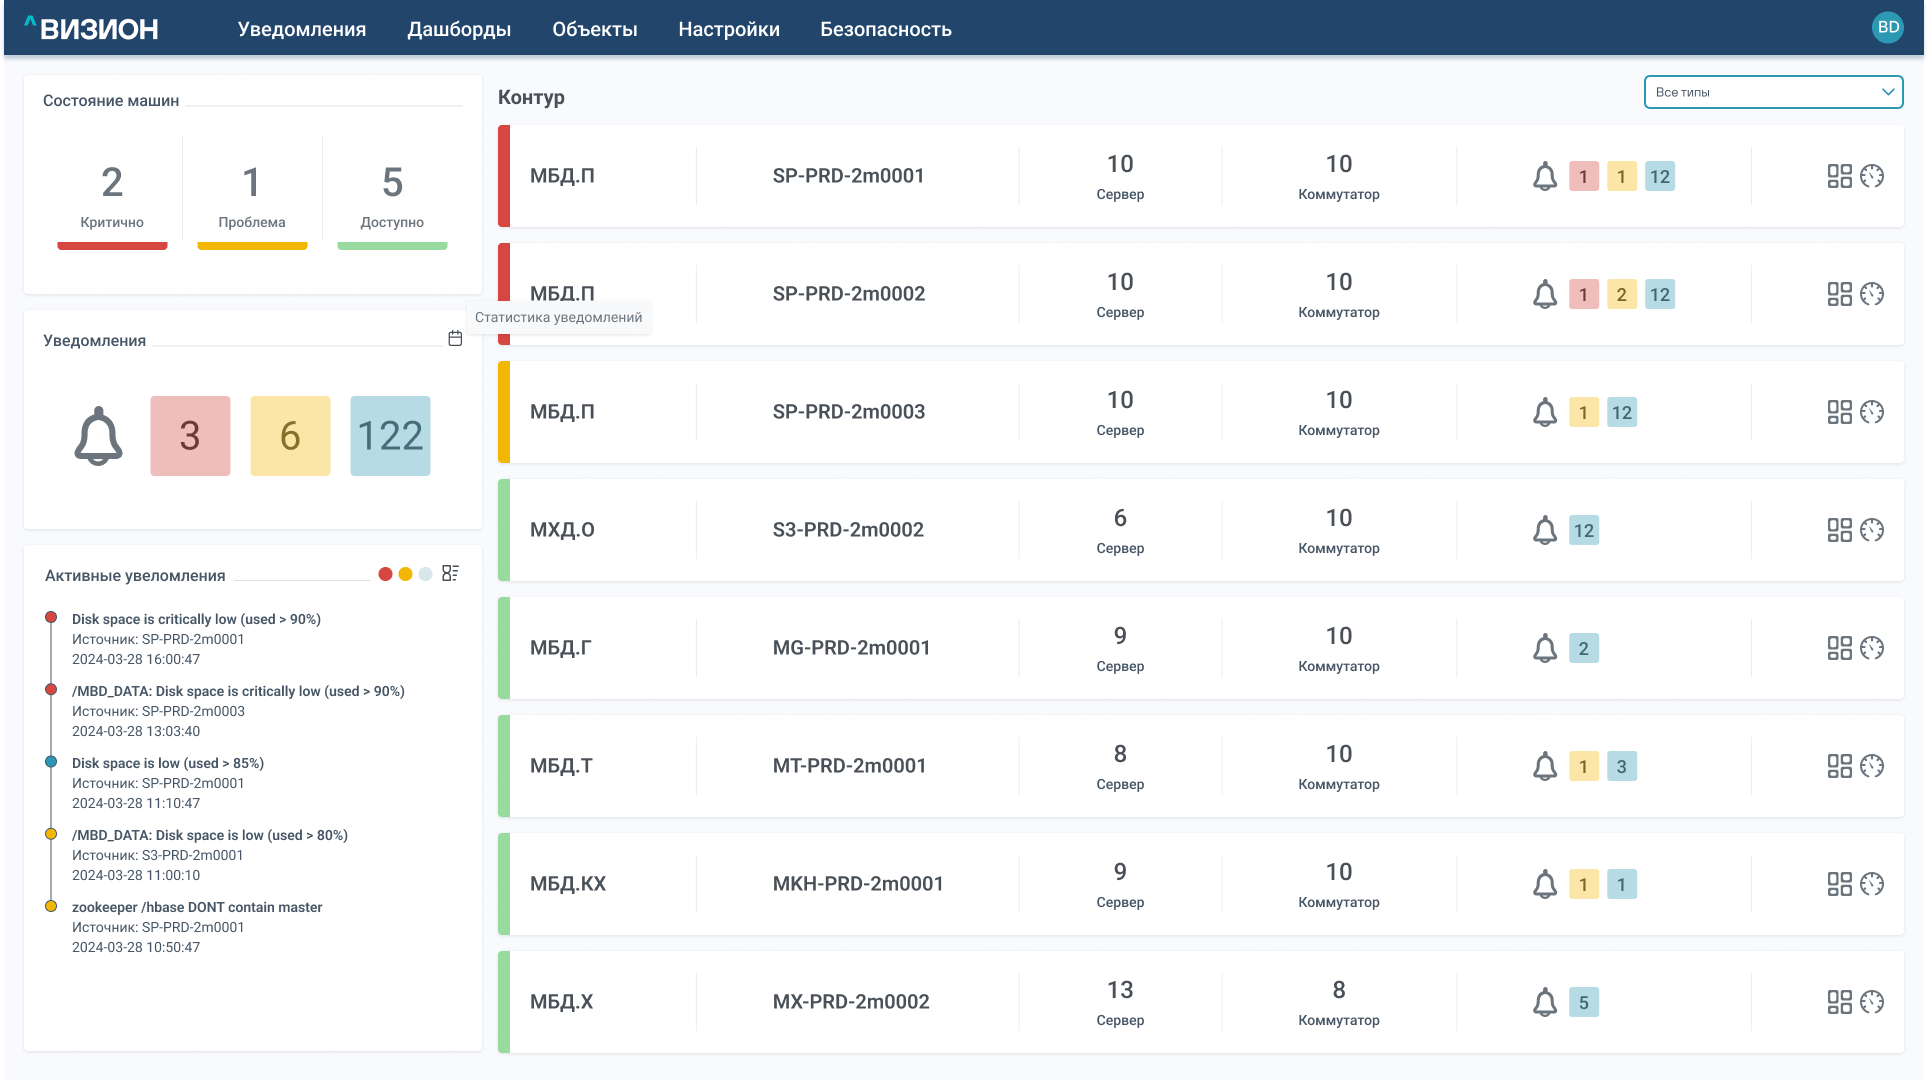The image size is (1928, 1080).
Task: Expand the Все типы dropdown
Action: 1773,92
